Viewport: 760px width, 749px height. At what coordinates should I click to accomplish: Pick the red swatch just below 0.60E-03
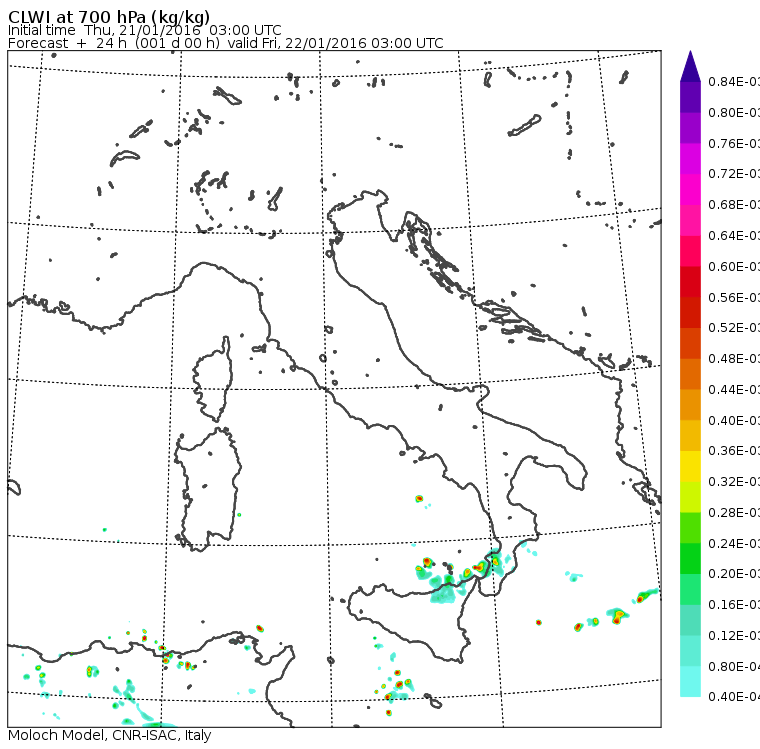point(690,282)
